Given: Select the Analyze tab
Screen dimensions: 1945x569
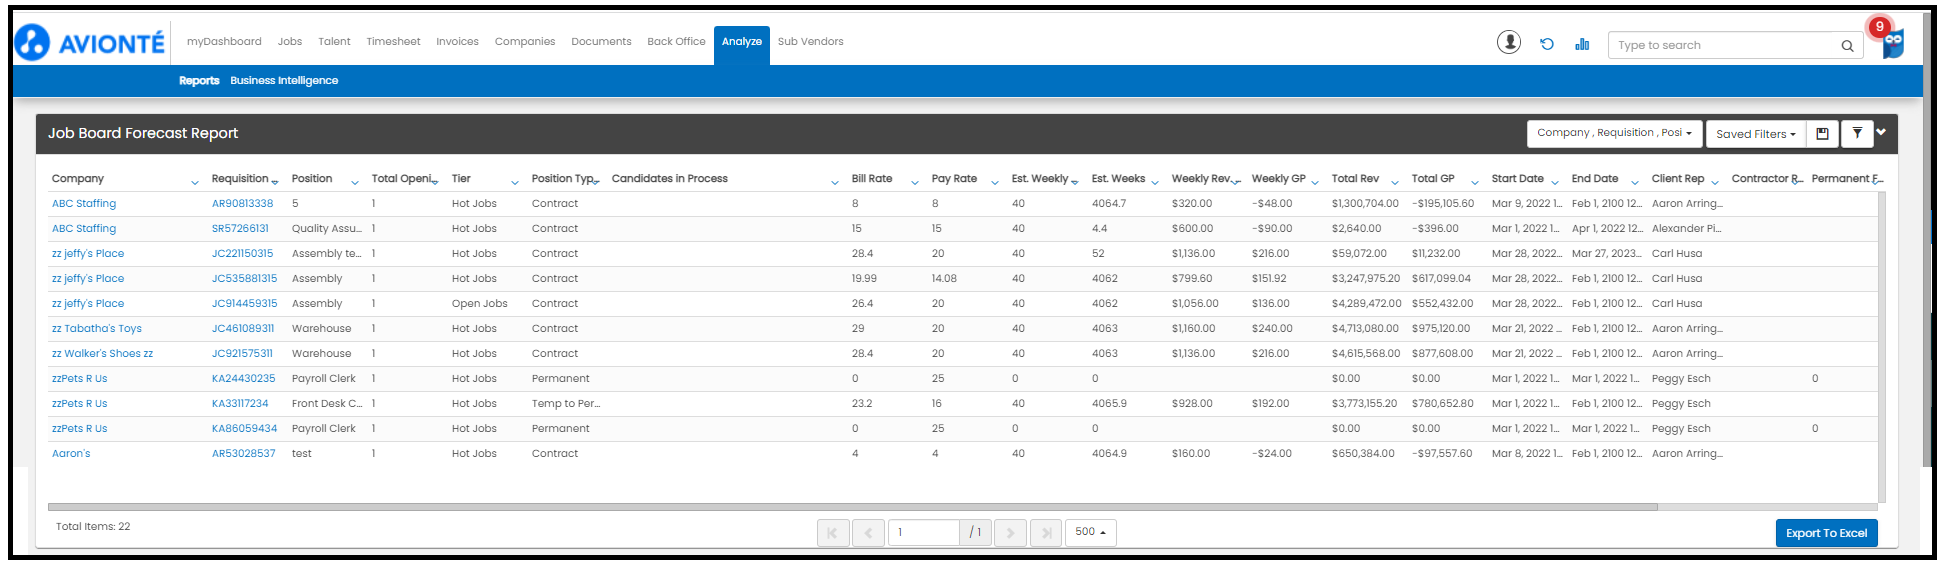Looking at the screenshot, I should (742, 45).
